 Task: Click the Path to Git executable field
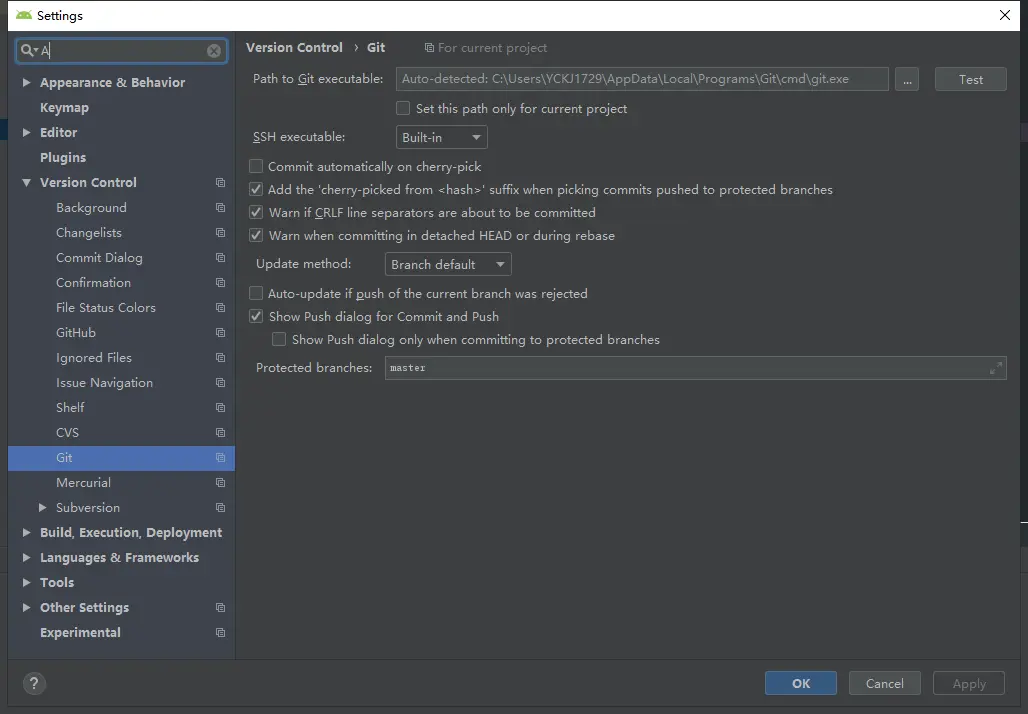[x=642, y=79]
